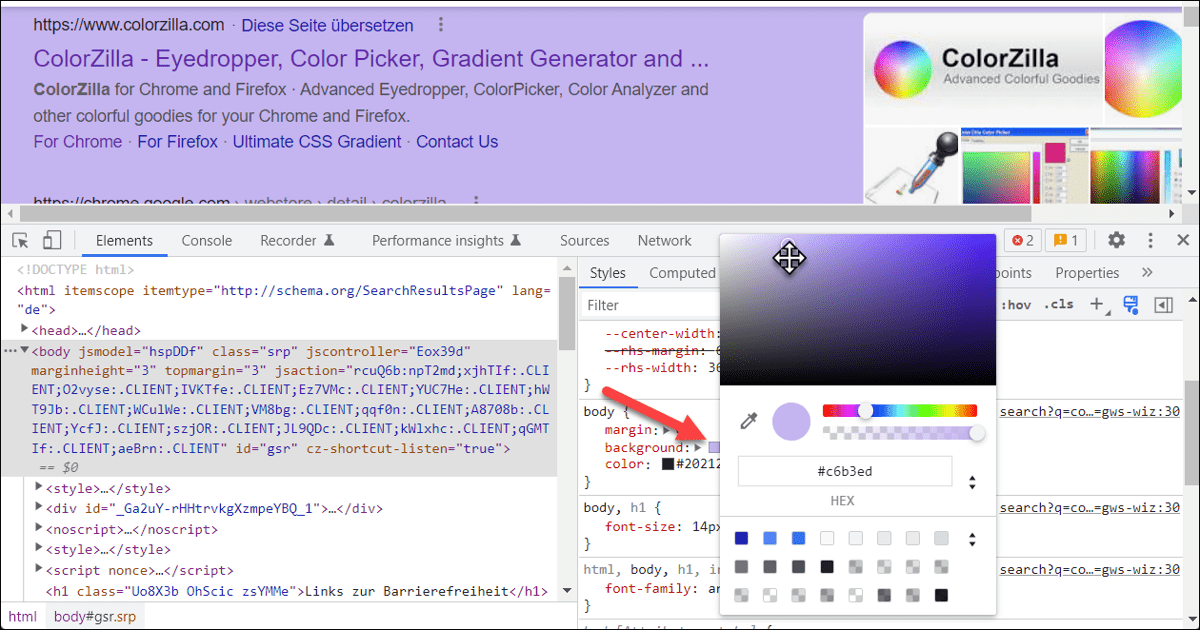Screen dimensions: 1200x630
Task: Click the new style rule plus icon
Action: pyautogui.click(x=1097, y=304)
